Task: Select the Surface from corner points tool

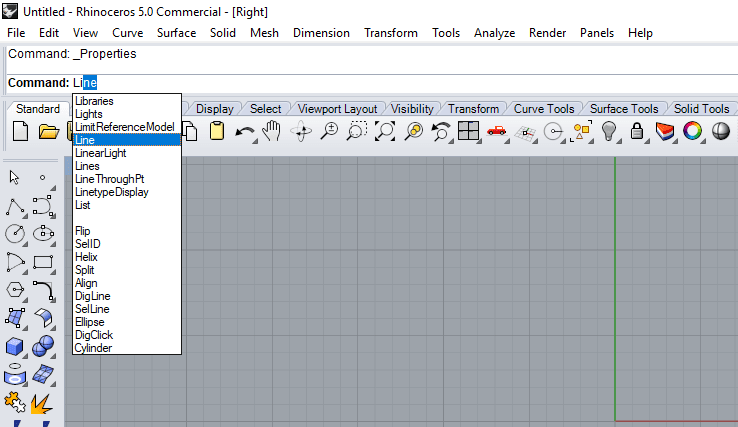Action: pos(15,318)
